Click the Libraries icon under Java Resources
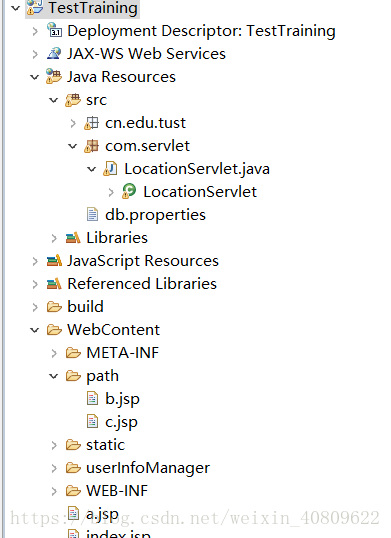 (73, 237)
